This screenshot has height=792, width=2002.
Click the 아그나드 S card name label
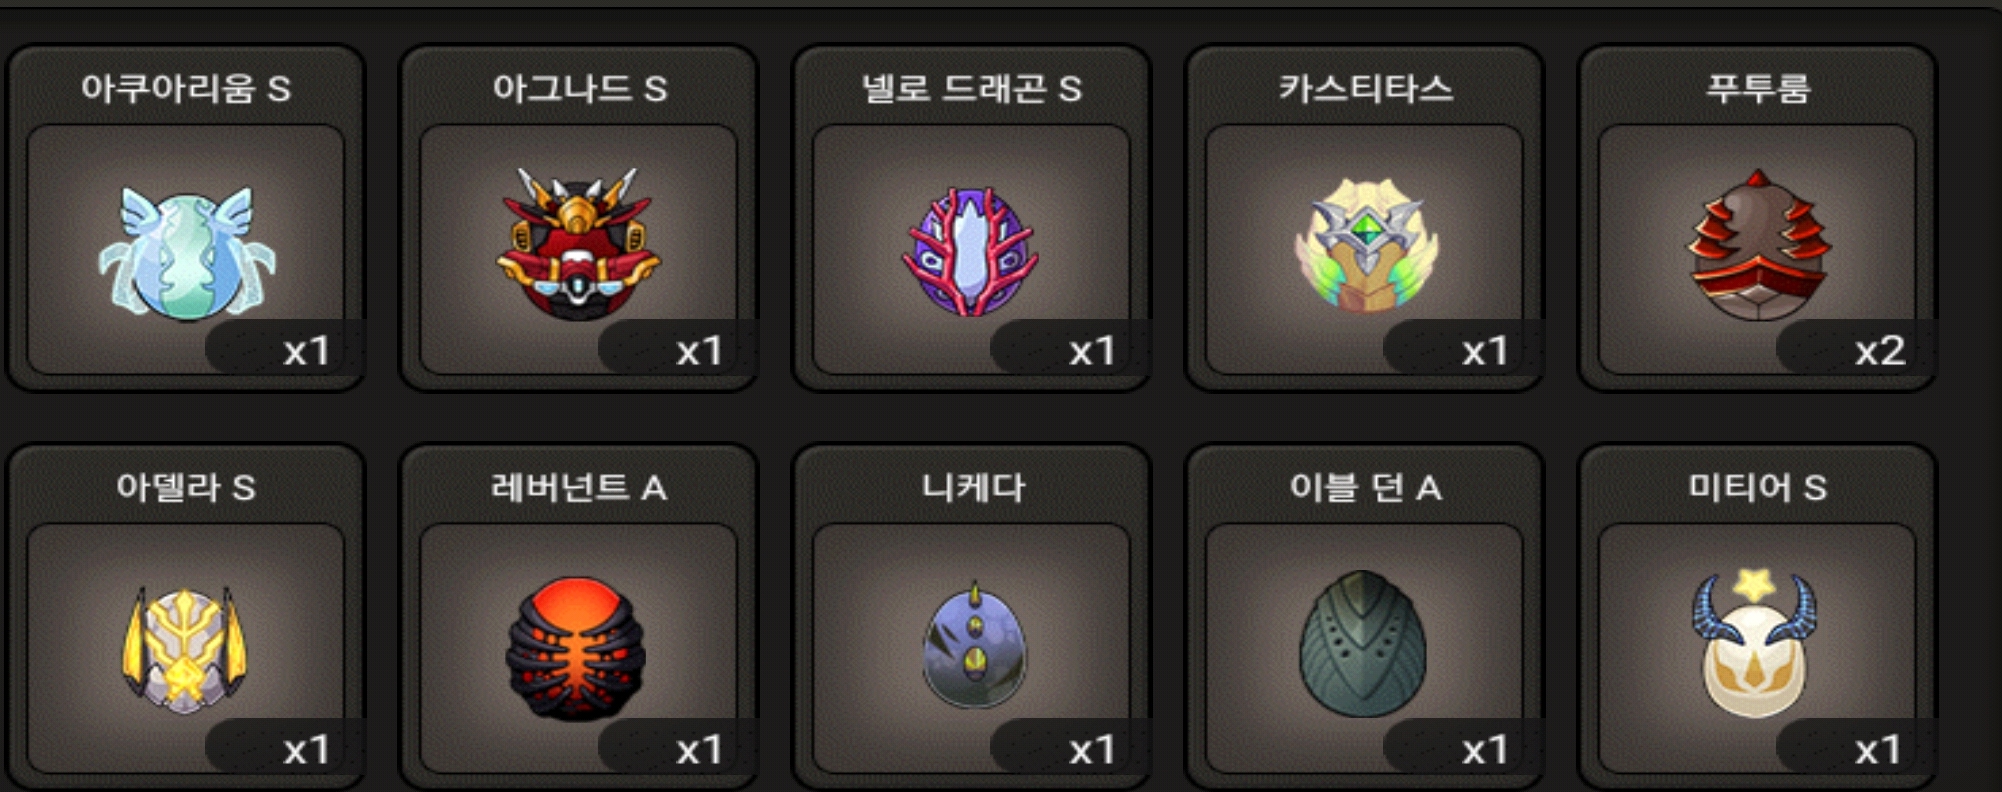[579, 88]
